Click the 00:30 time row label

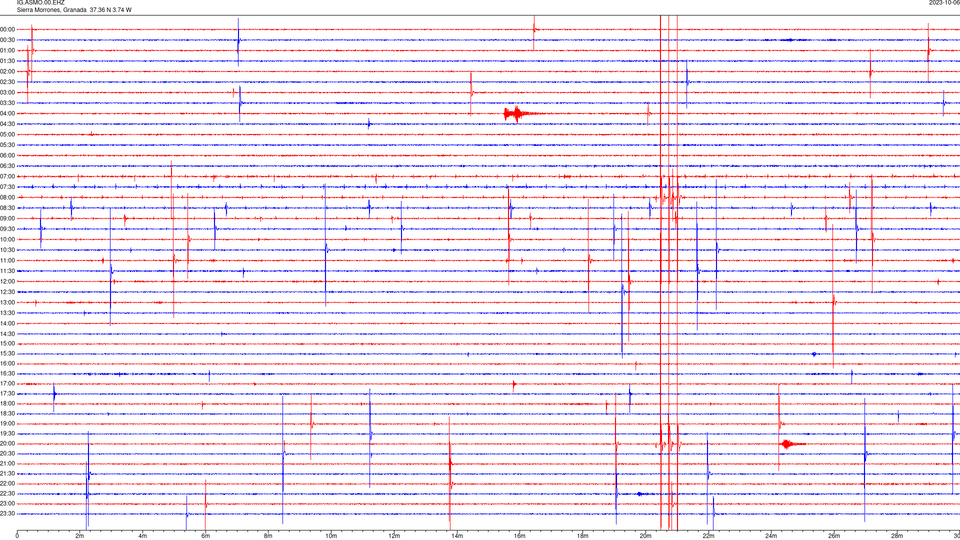tap(7, 40)
